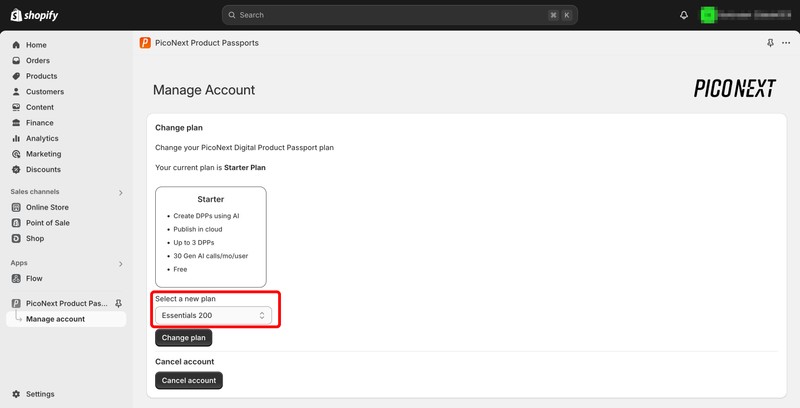Expand the Apps section chevron

pyautogui.click(x=121, y=264)
